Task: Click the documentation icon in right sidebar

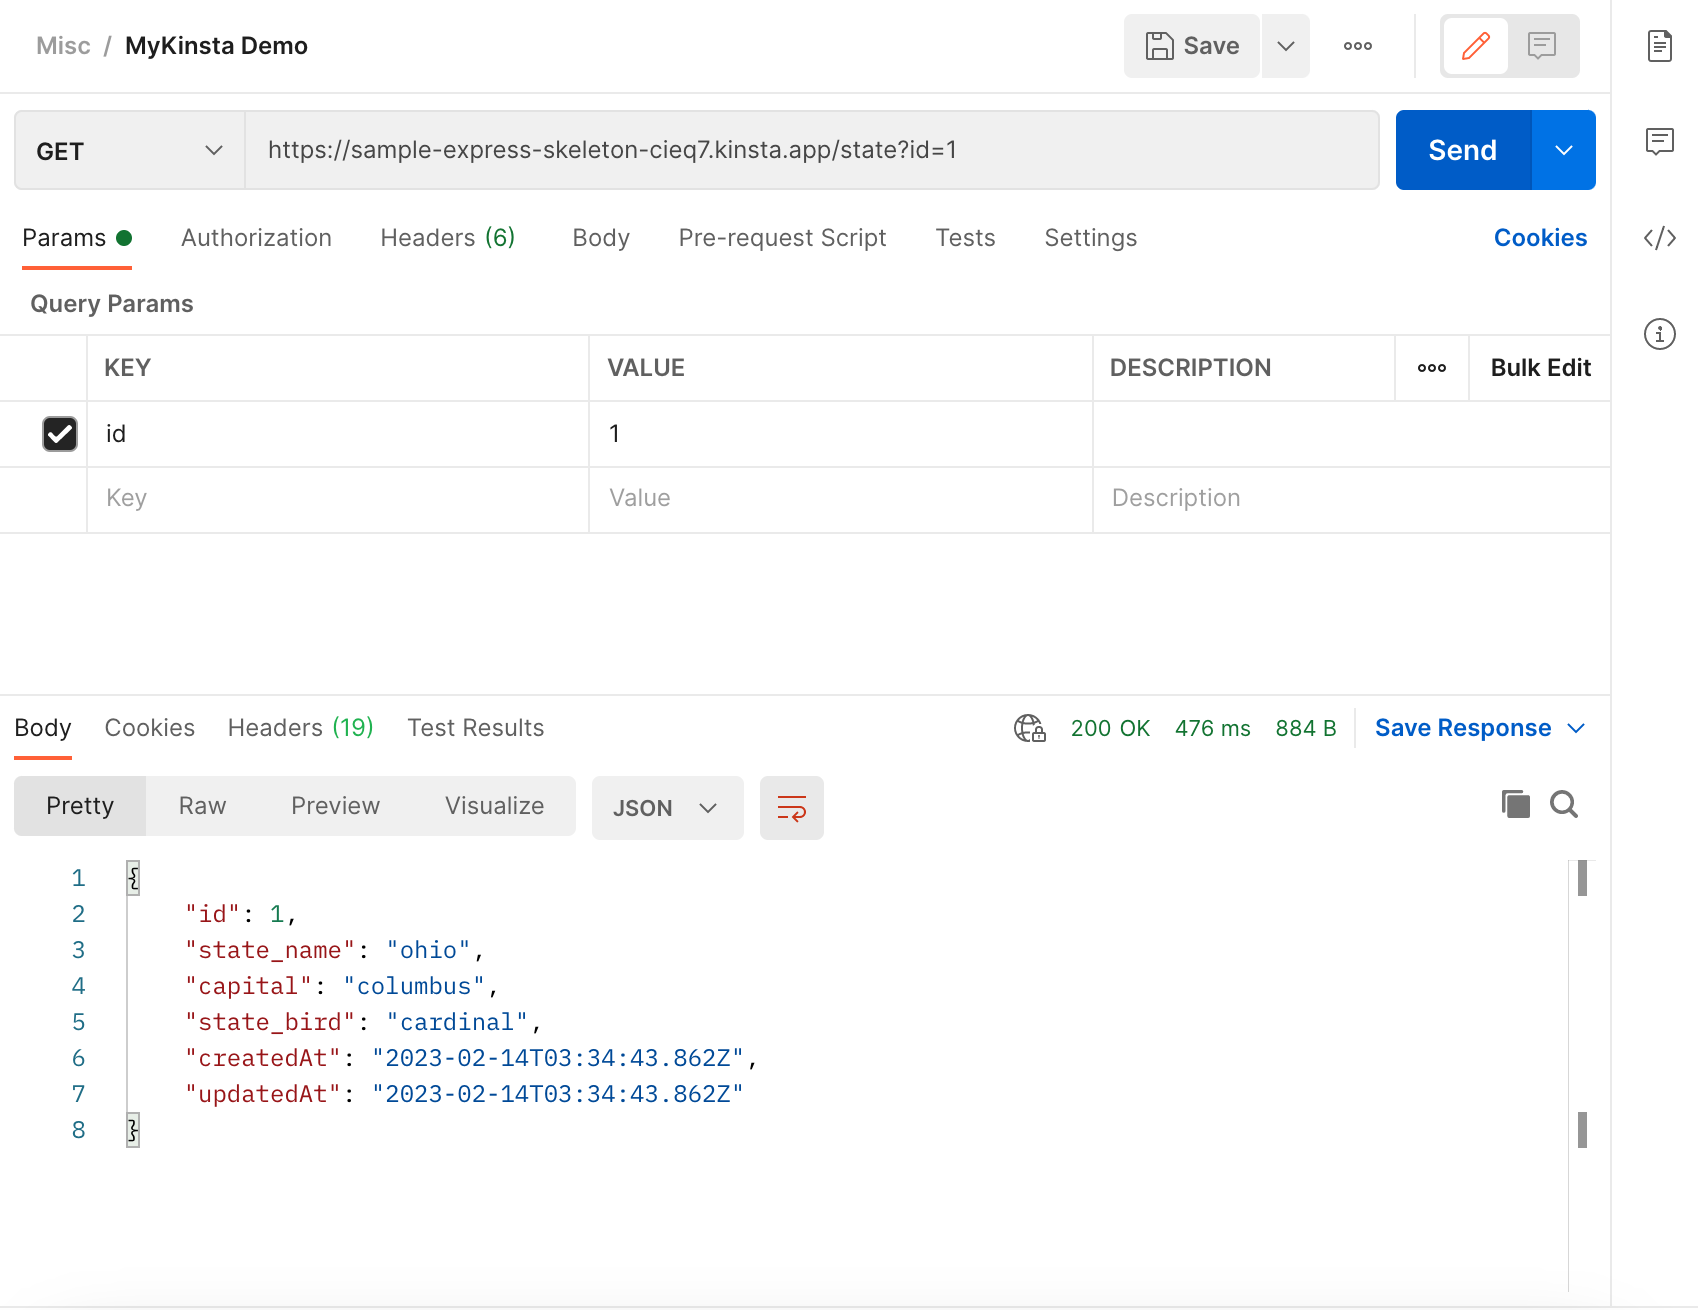Action: point(1659,46)
